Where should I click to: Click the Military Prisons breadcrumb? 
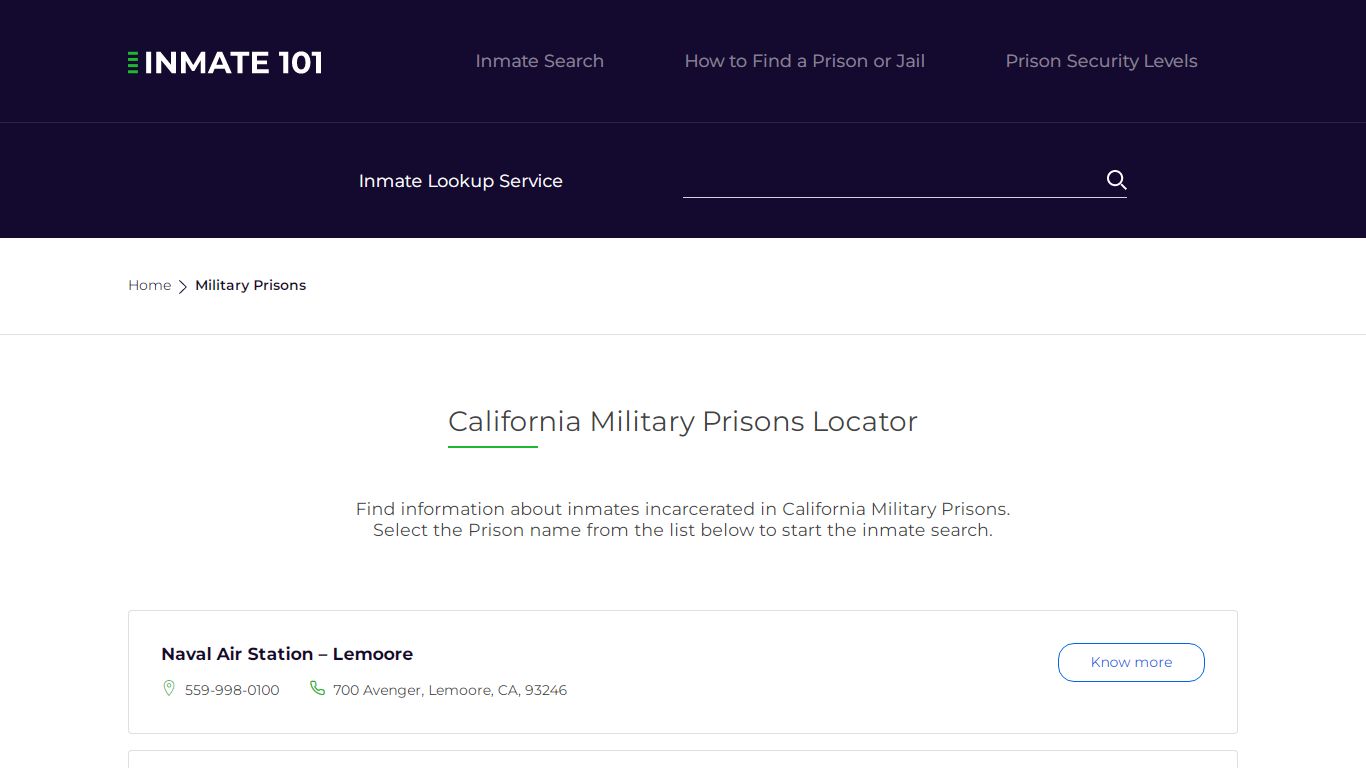tap(250, 285)
